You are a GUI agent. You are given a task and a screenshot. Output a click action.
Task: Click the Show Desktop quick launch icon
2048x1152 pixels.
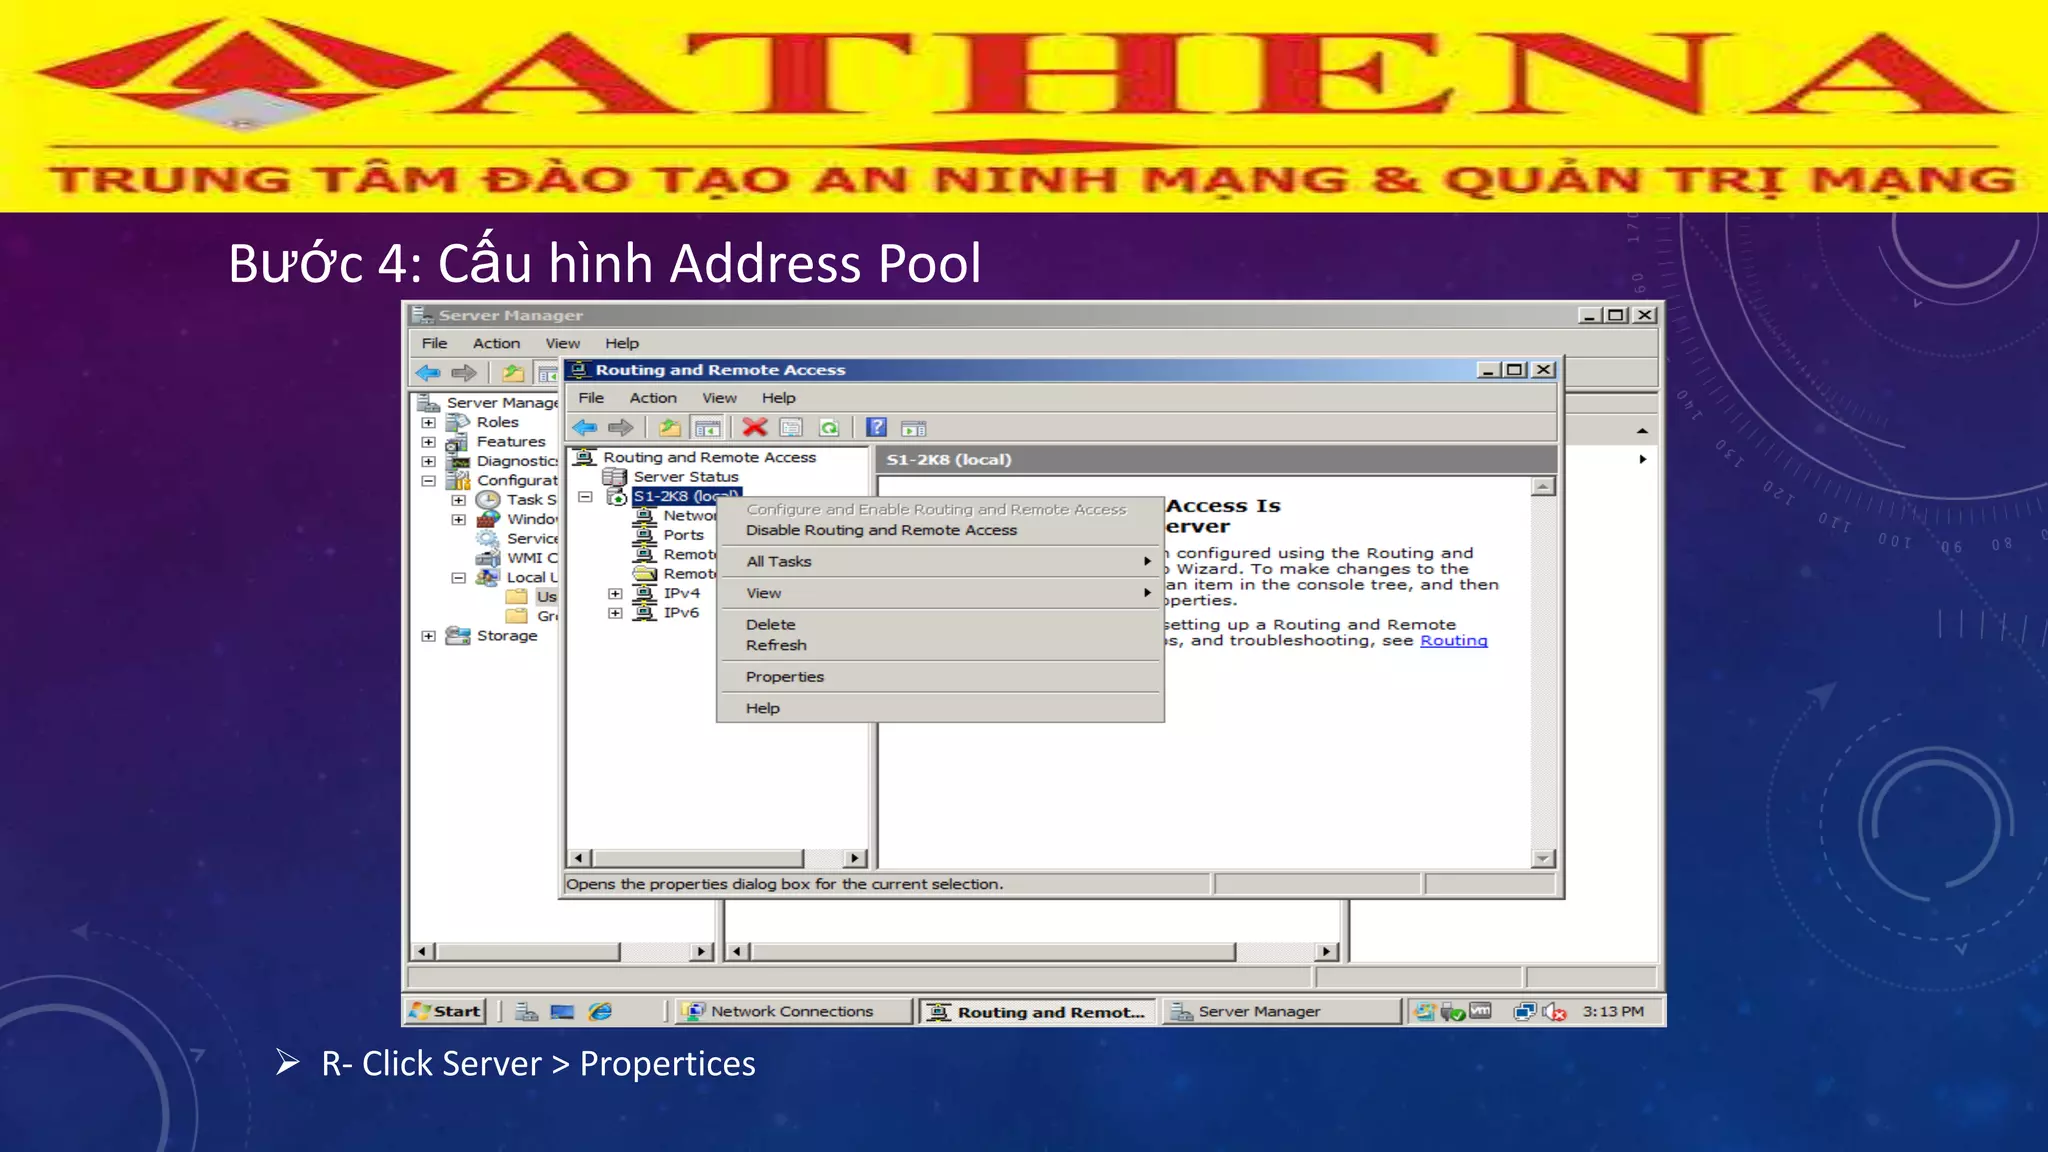(x=563, y=1011)
